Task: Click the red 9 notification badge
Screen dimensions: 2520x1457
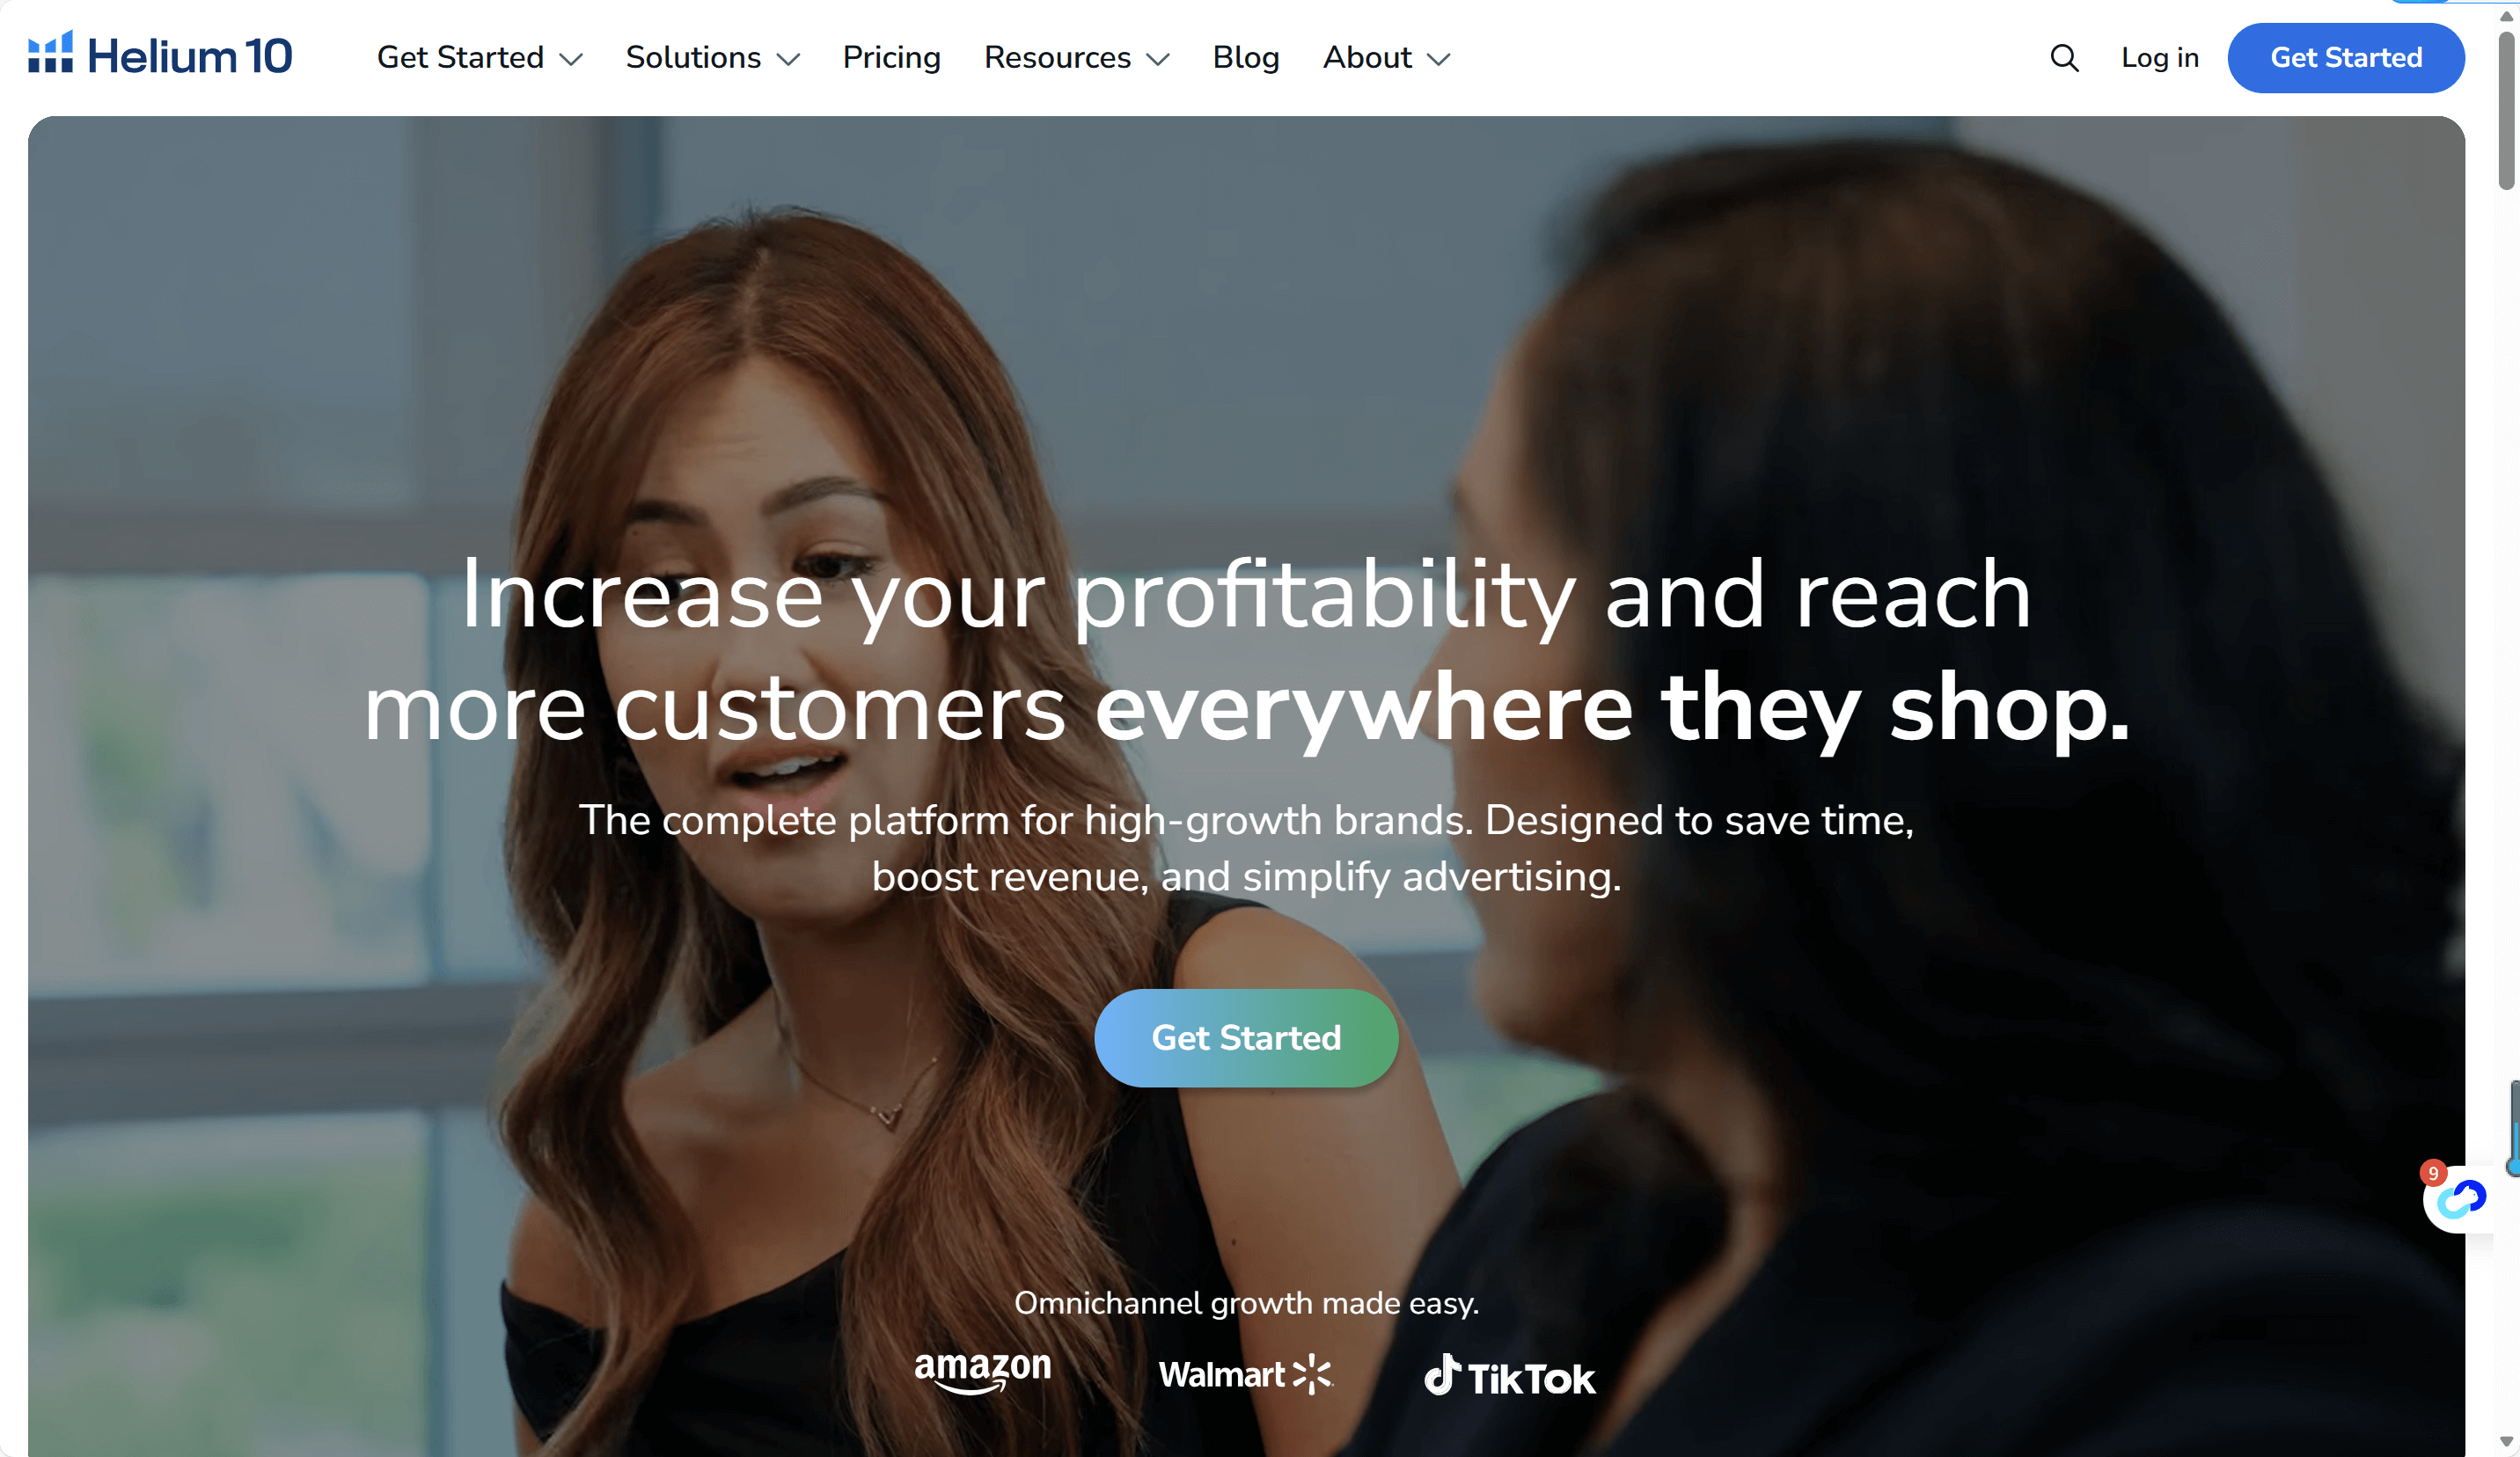Action: [x=2433, y=1173]
